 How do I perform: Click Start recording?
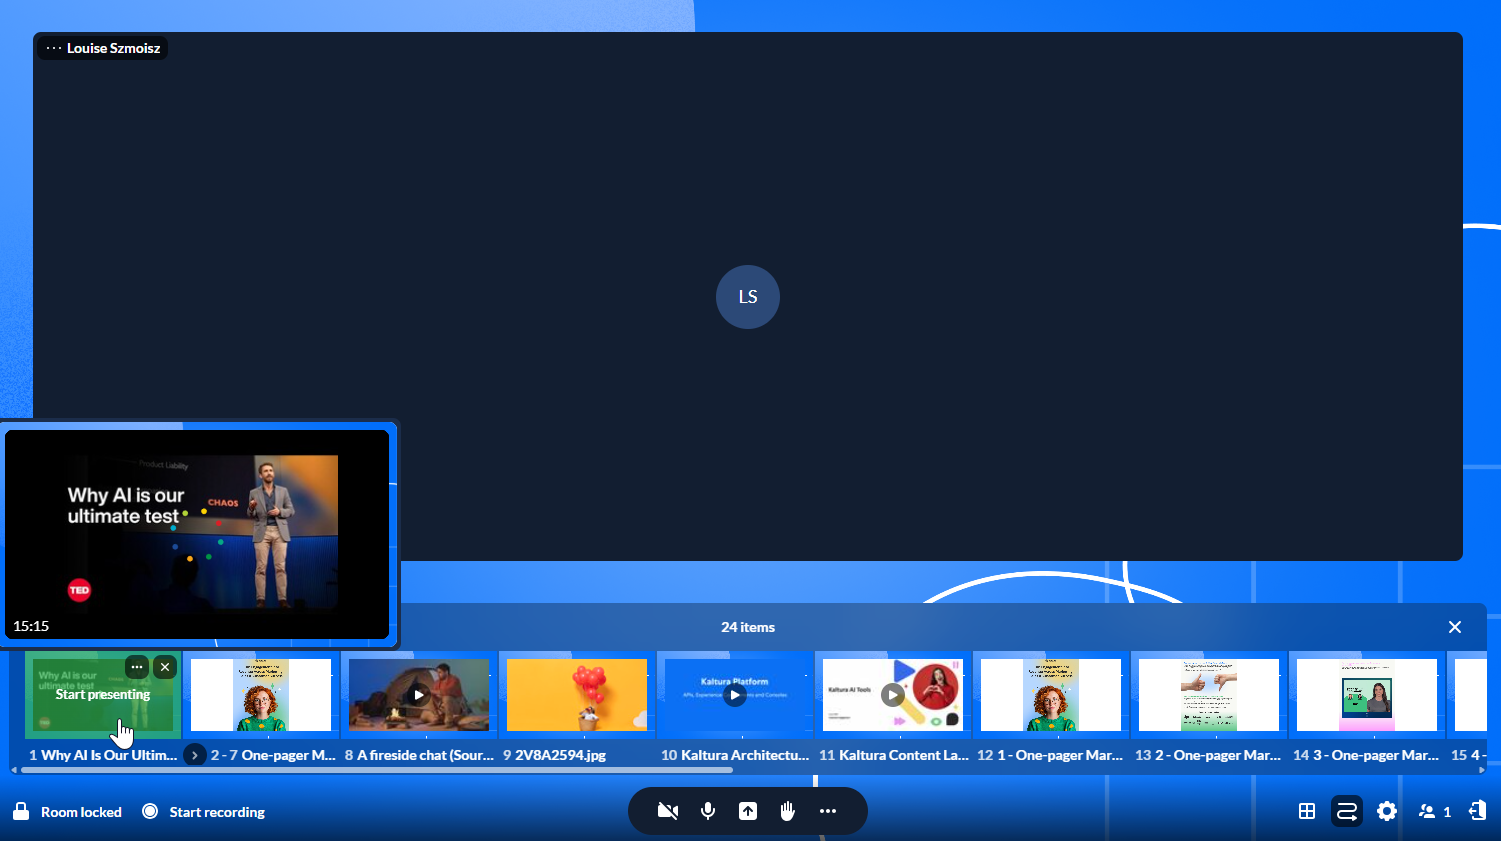tap(204, 811)
